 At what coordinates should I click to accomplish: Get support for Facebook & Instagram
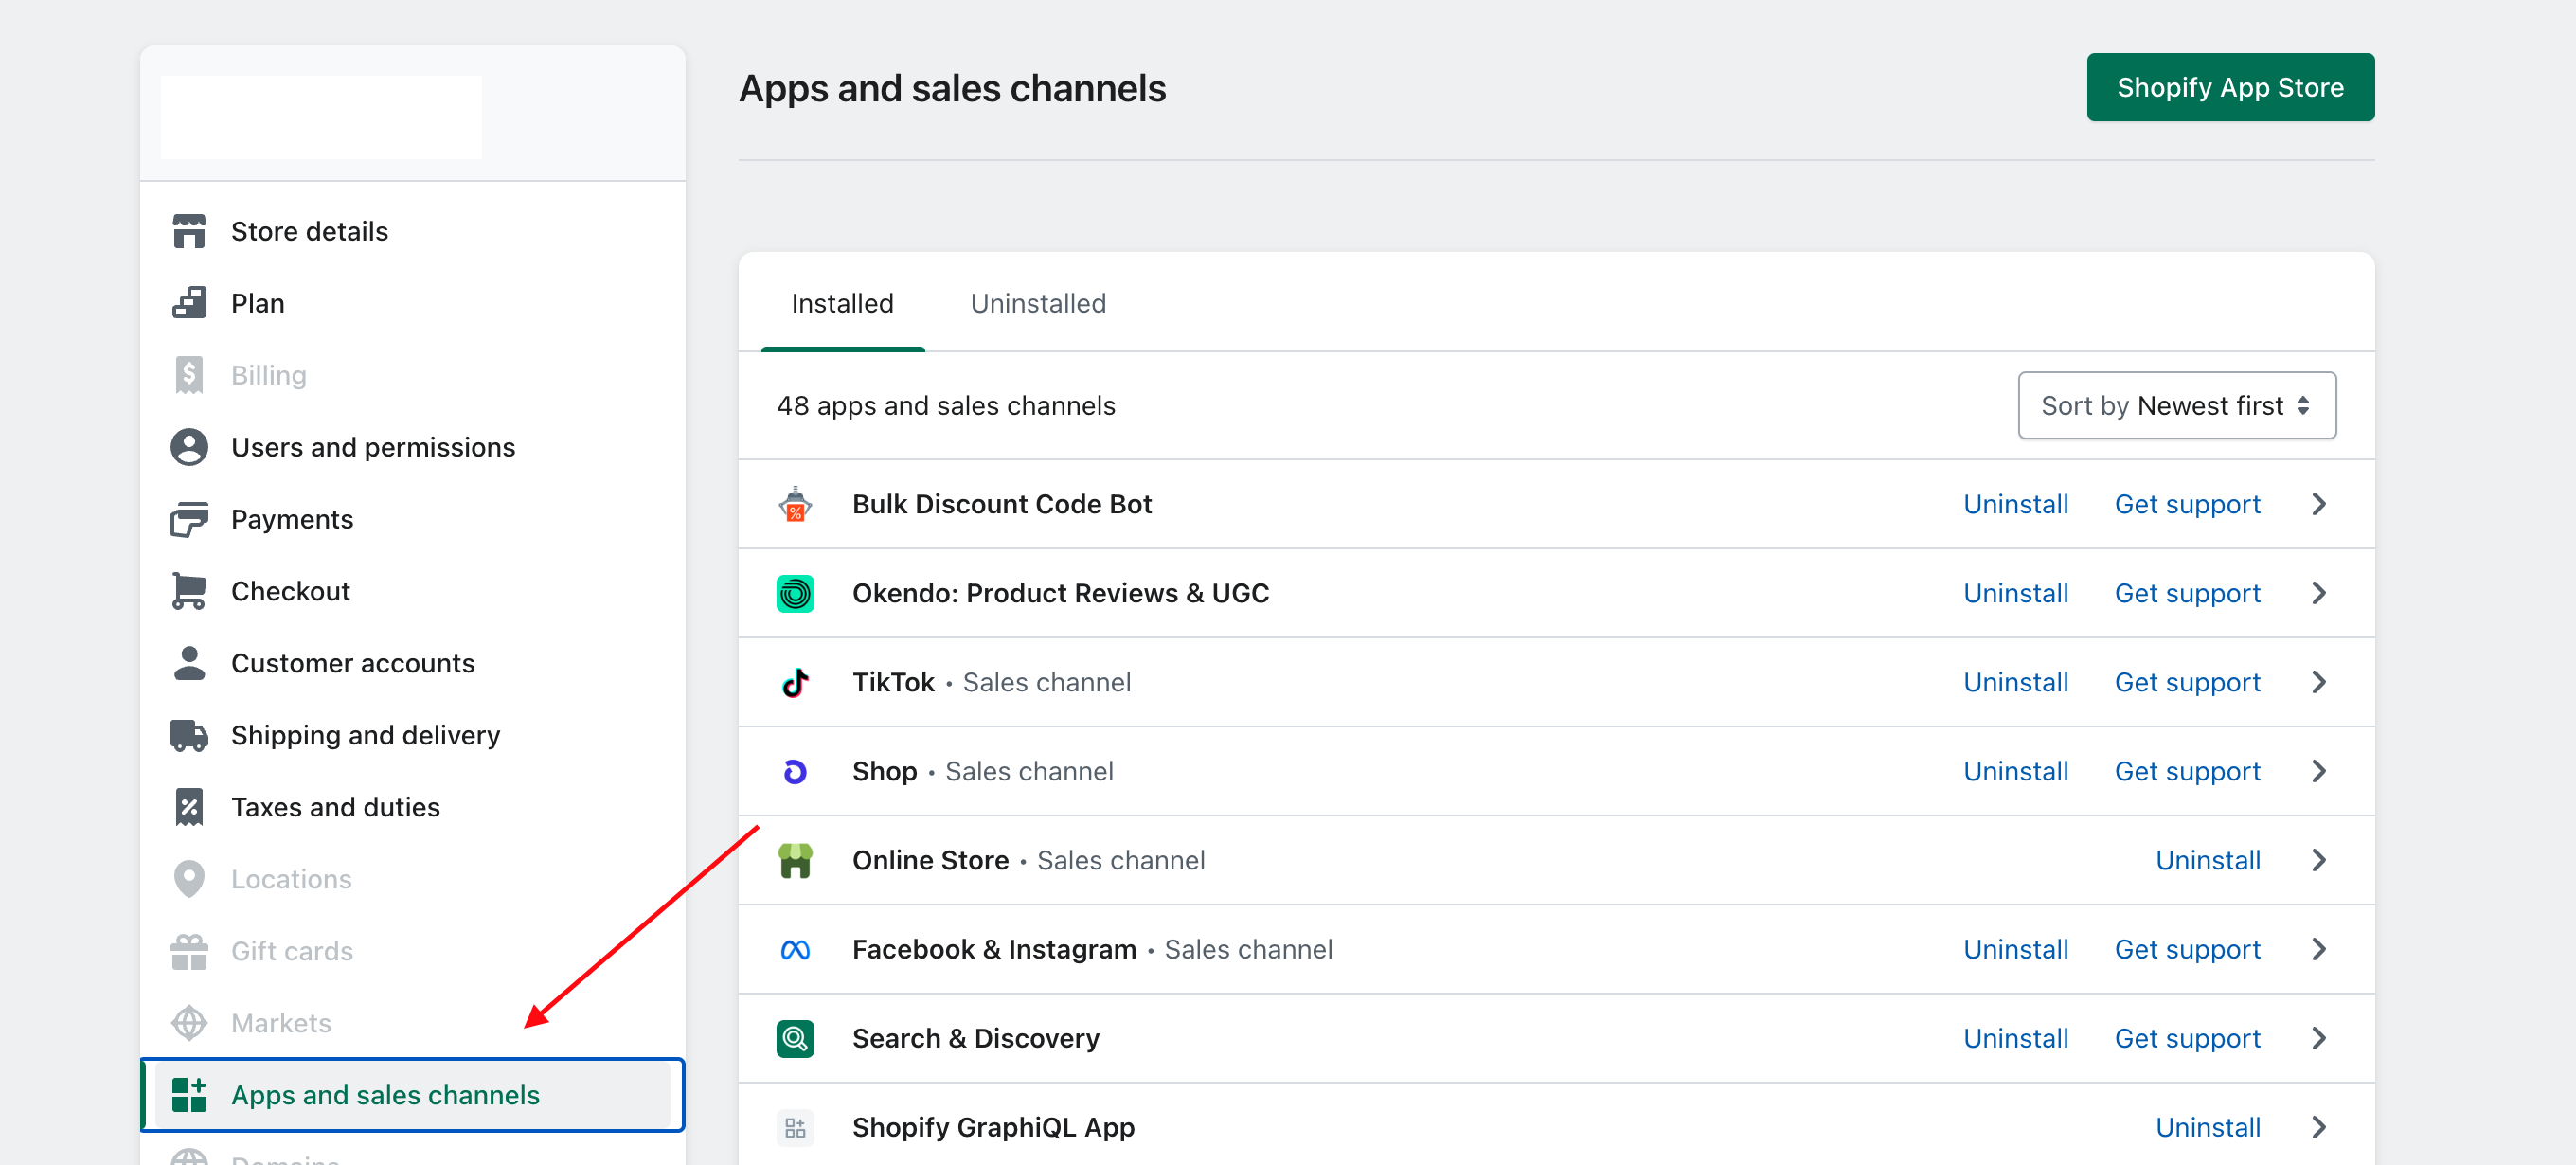tap(2186, 949)
